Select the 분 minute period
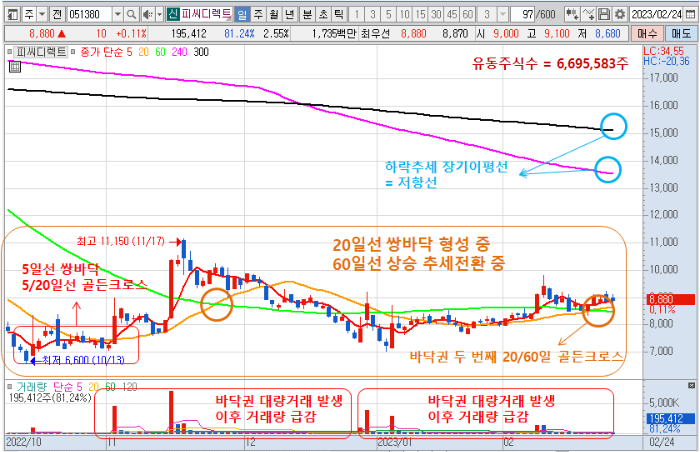 pos(307,15)
